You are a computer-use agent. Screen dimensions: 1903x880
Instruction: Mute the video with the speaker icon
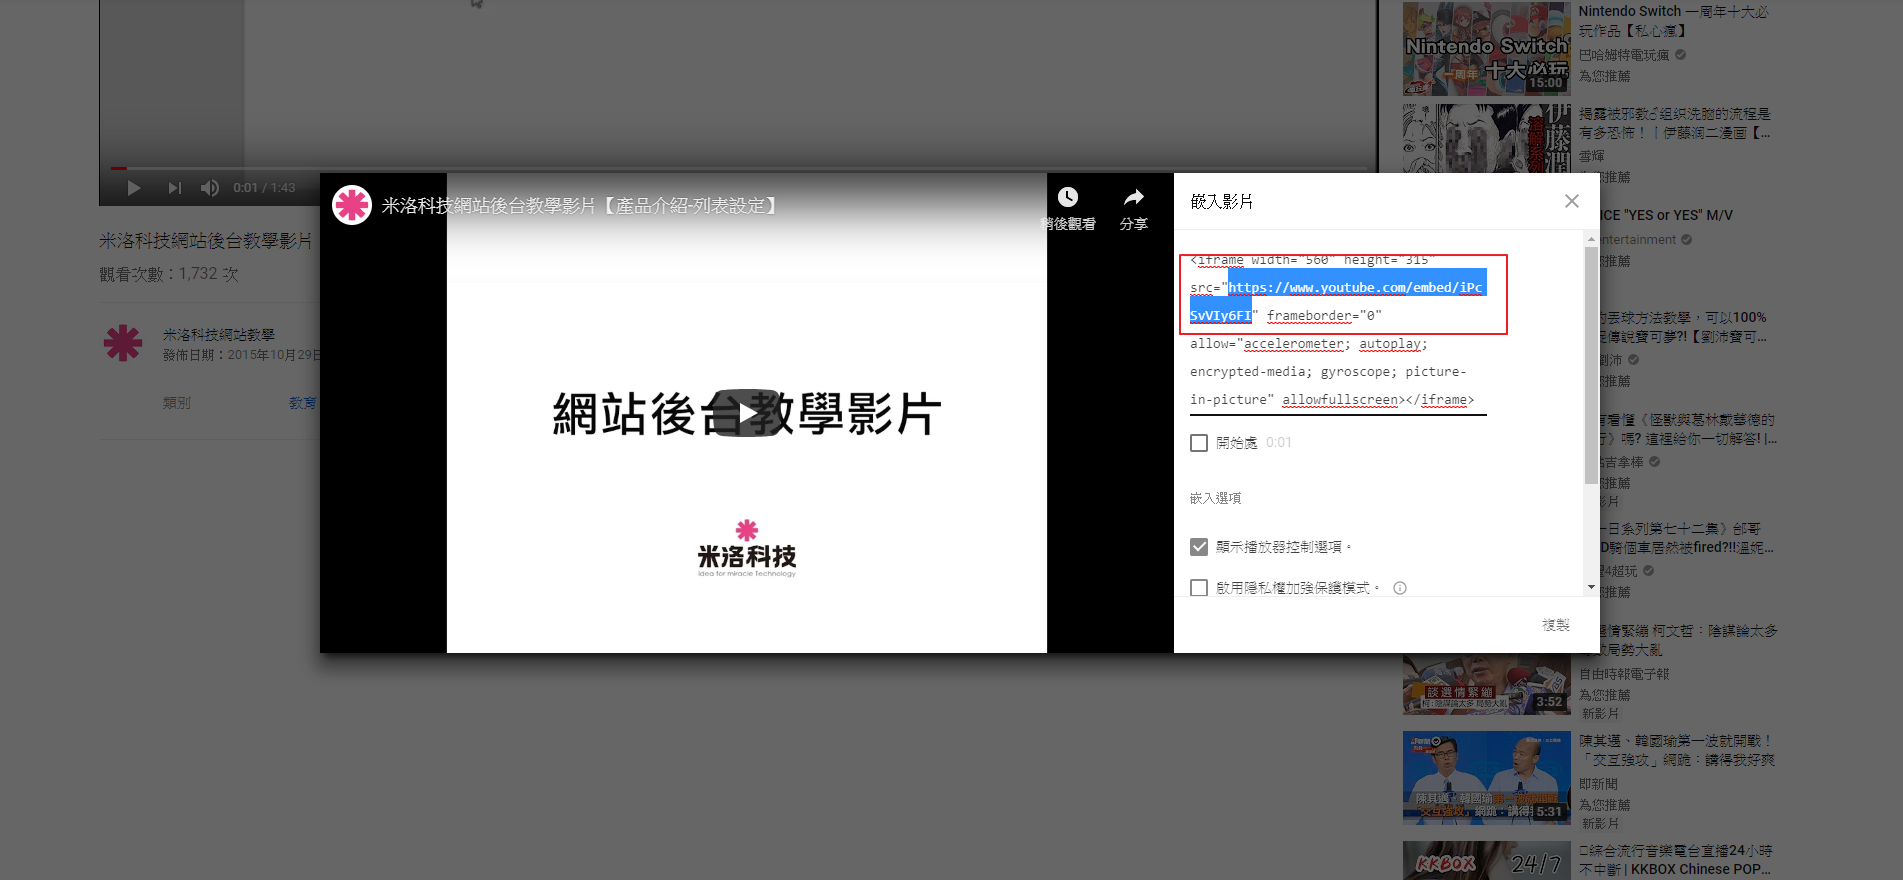(209, 188)
